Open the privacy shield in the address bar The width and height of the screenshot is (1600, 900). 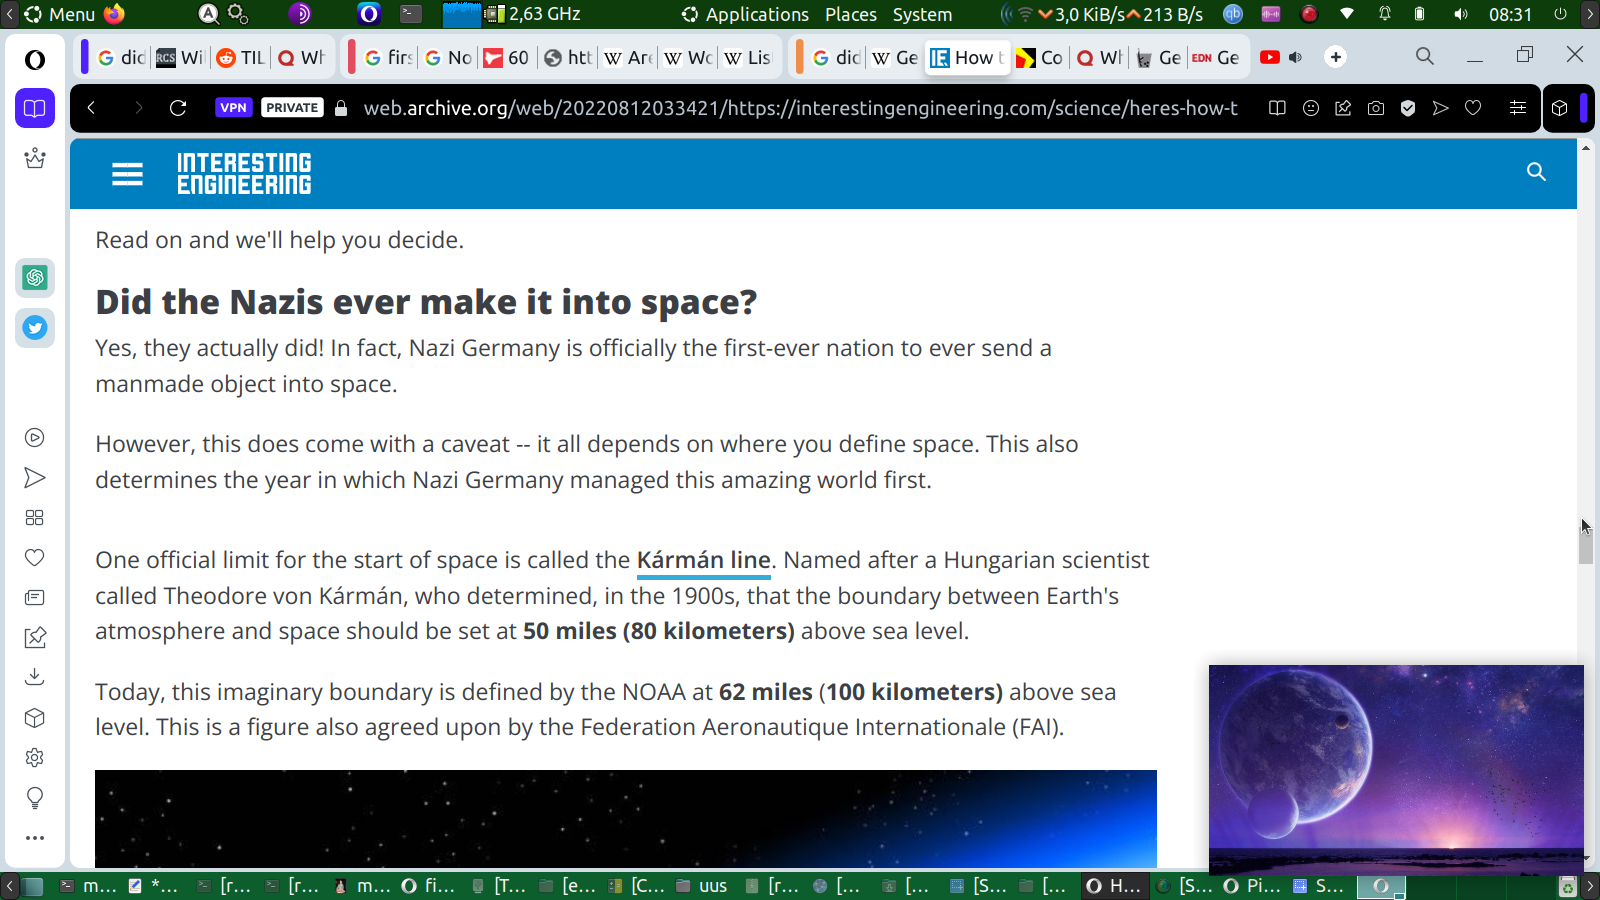(x=1408, y=108)
